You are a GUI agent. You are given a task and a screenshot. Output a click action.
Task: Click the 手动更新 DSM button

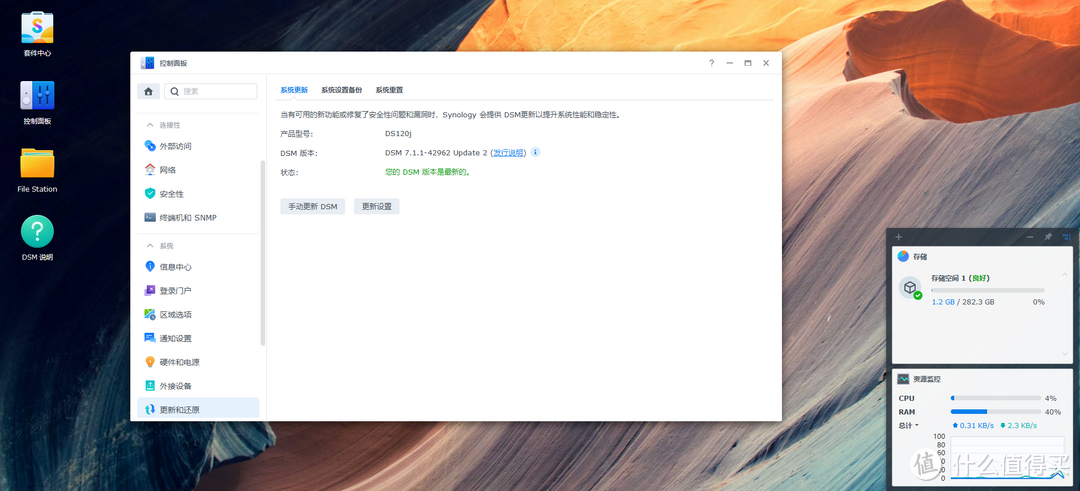(x=313, y=207)
